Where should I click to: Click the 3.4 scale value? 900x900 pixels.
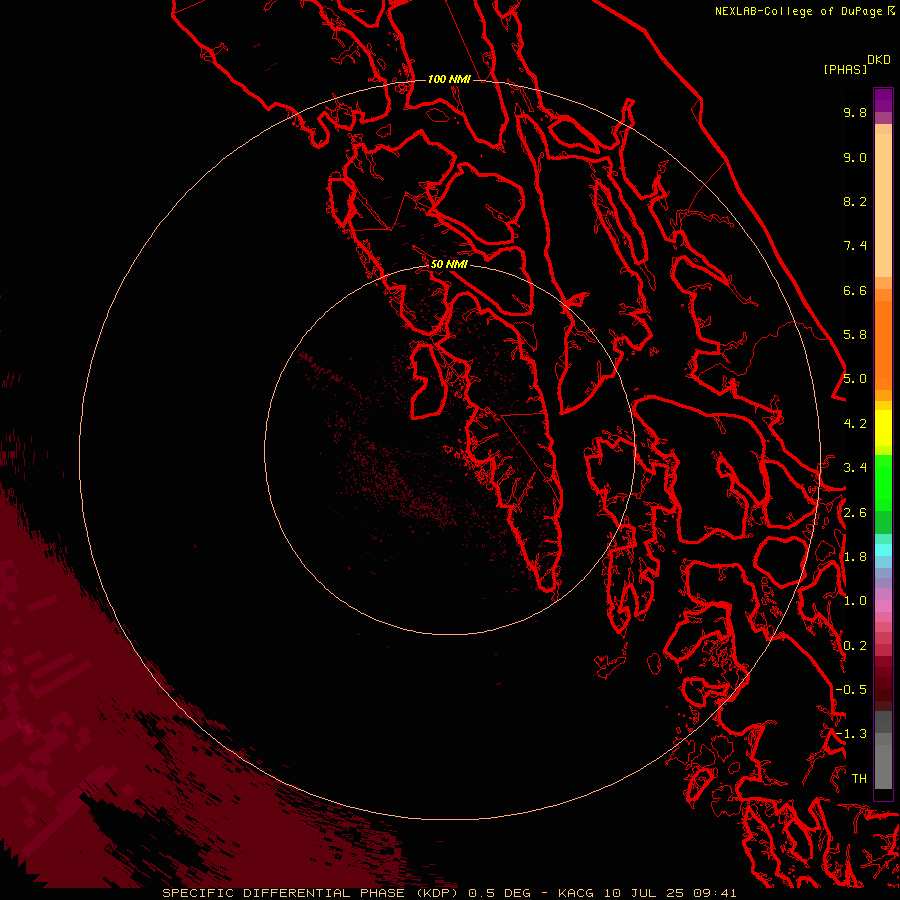[x=855, y=468]
